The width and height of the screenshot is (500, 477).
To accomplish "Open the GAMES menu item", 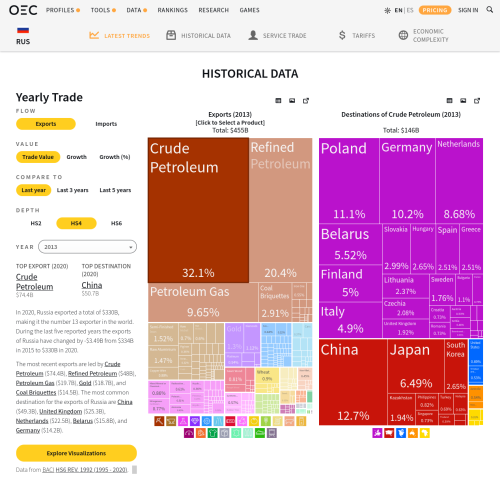I will (x=249, y=10).
